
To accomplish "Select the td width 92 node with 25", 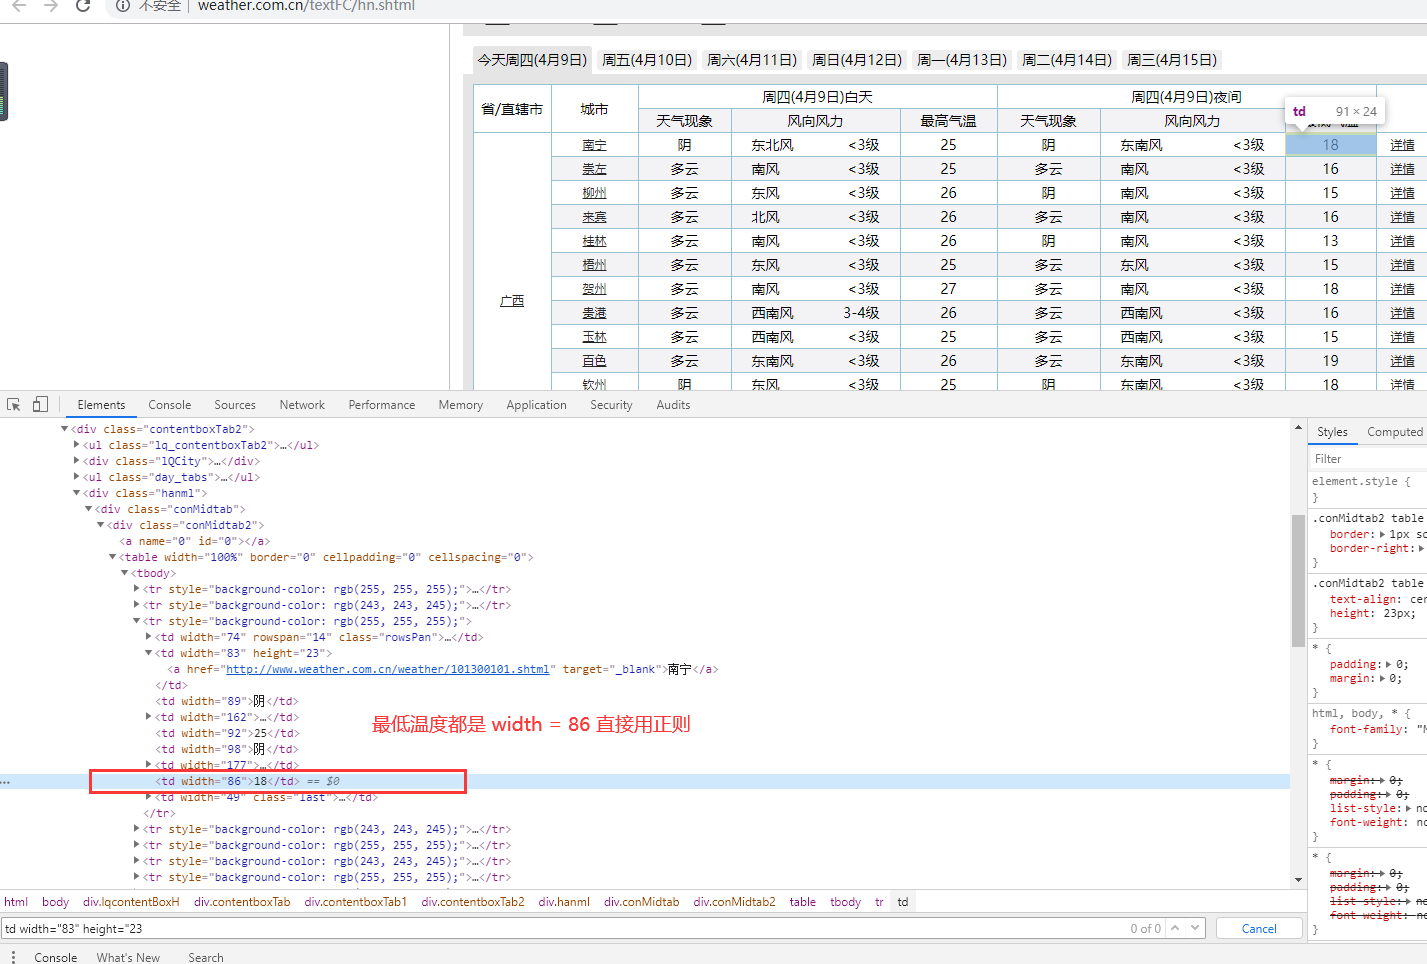I will 227,733.
